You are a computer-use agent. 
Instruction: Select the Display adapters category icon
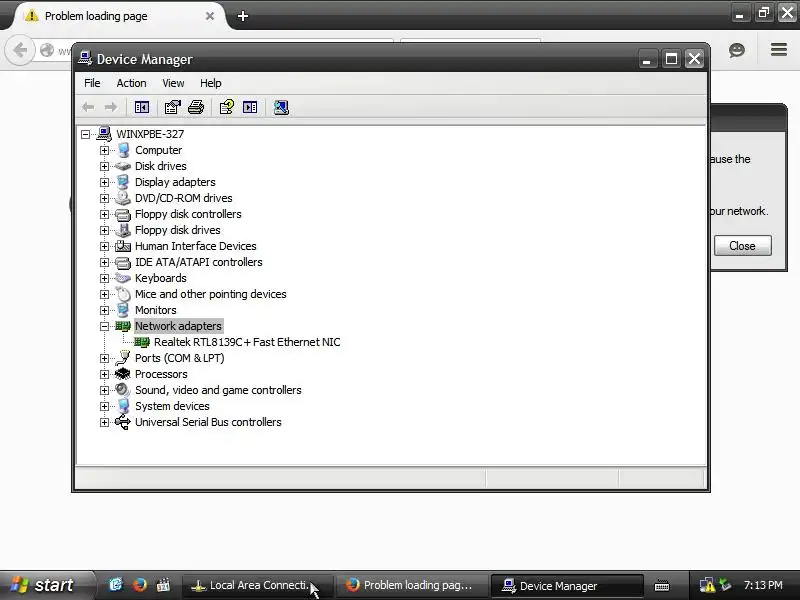(x=123, y=182)
